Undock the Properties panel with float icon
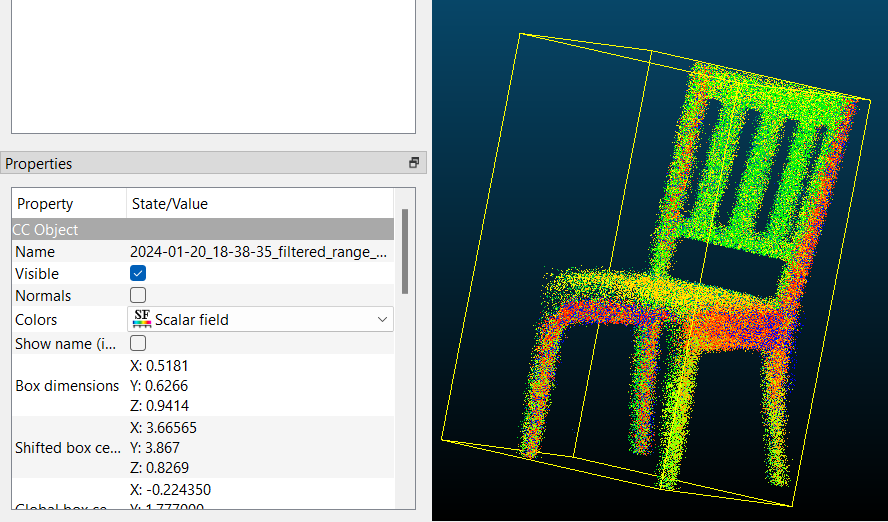888x522 pixels. [x=413, y=163]
